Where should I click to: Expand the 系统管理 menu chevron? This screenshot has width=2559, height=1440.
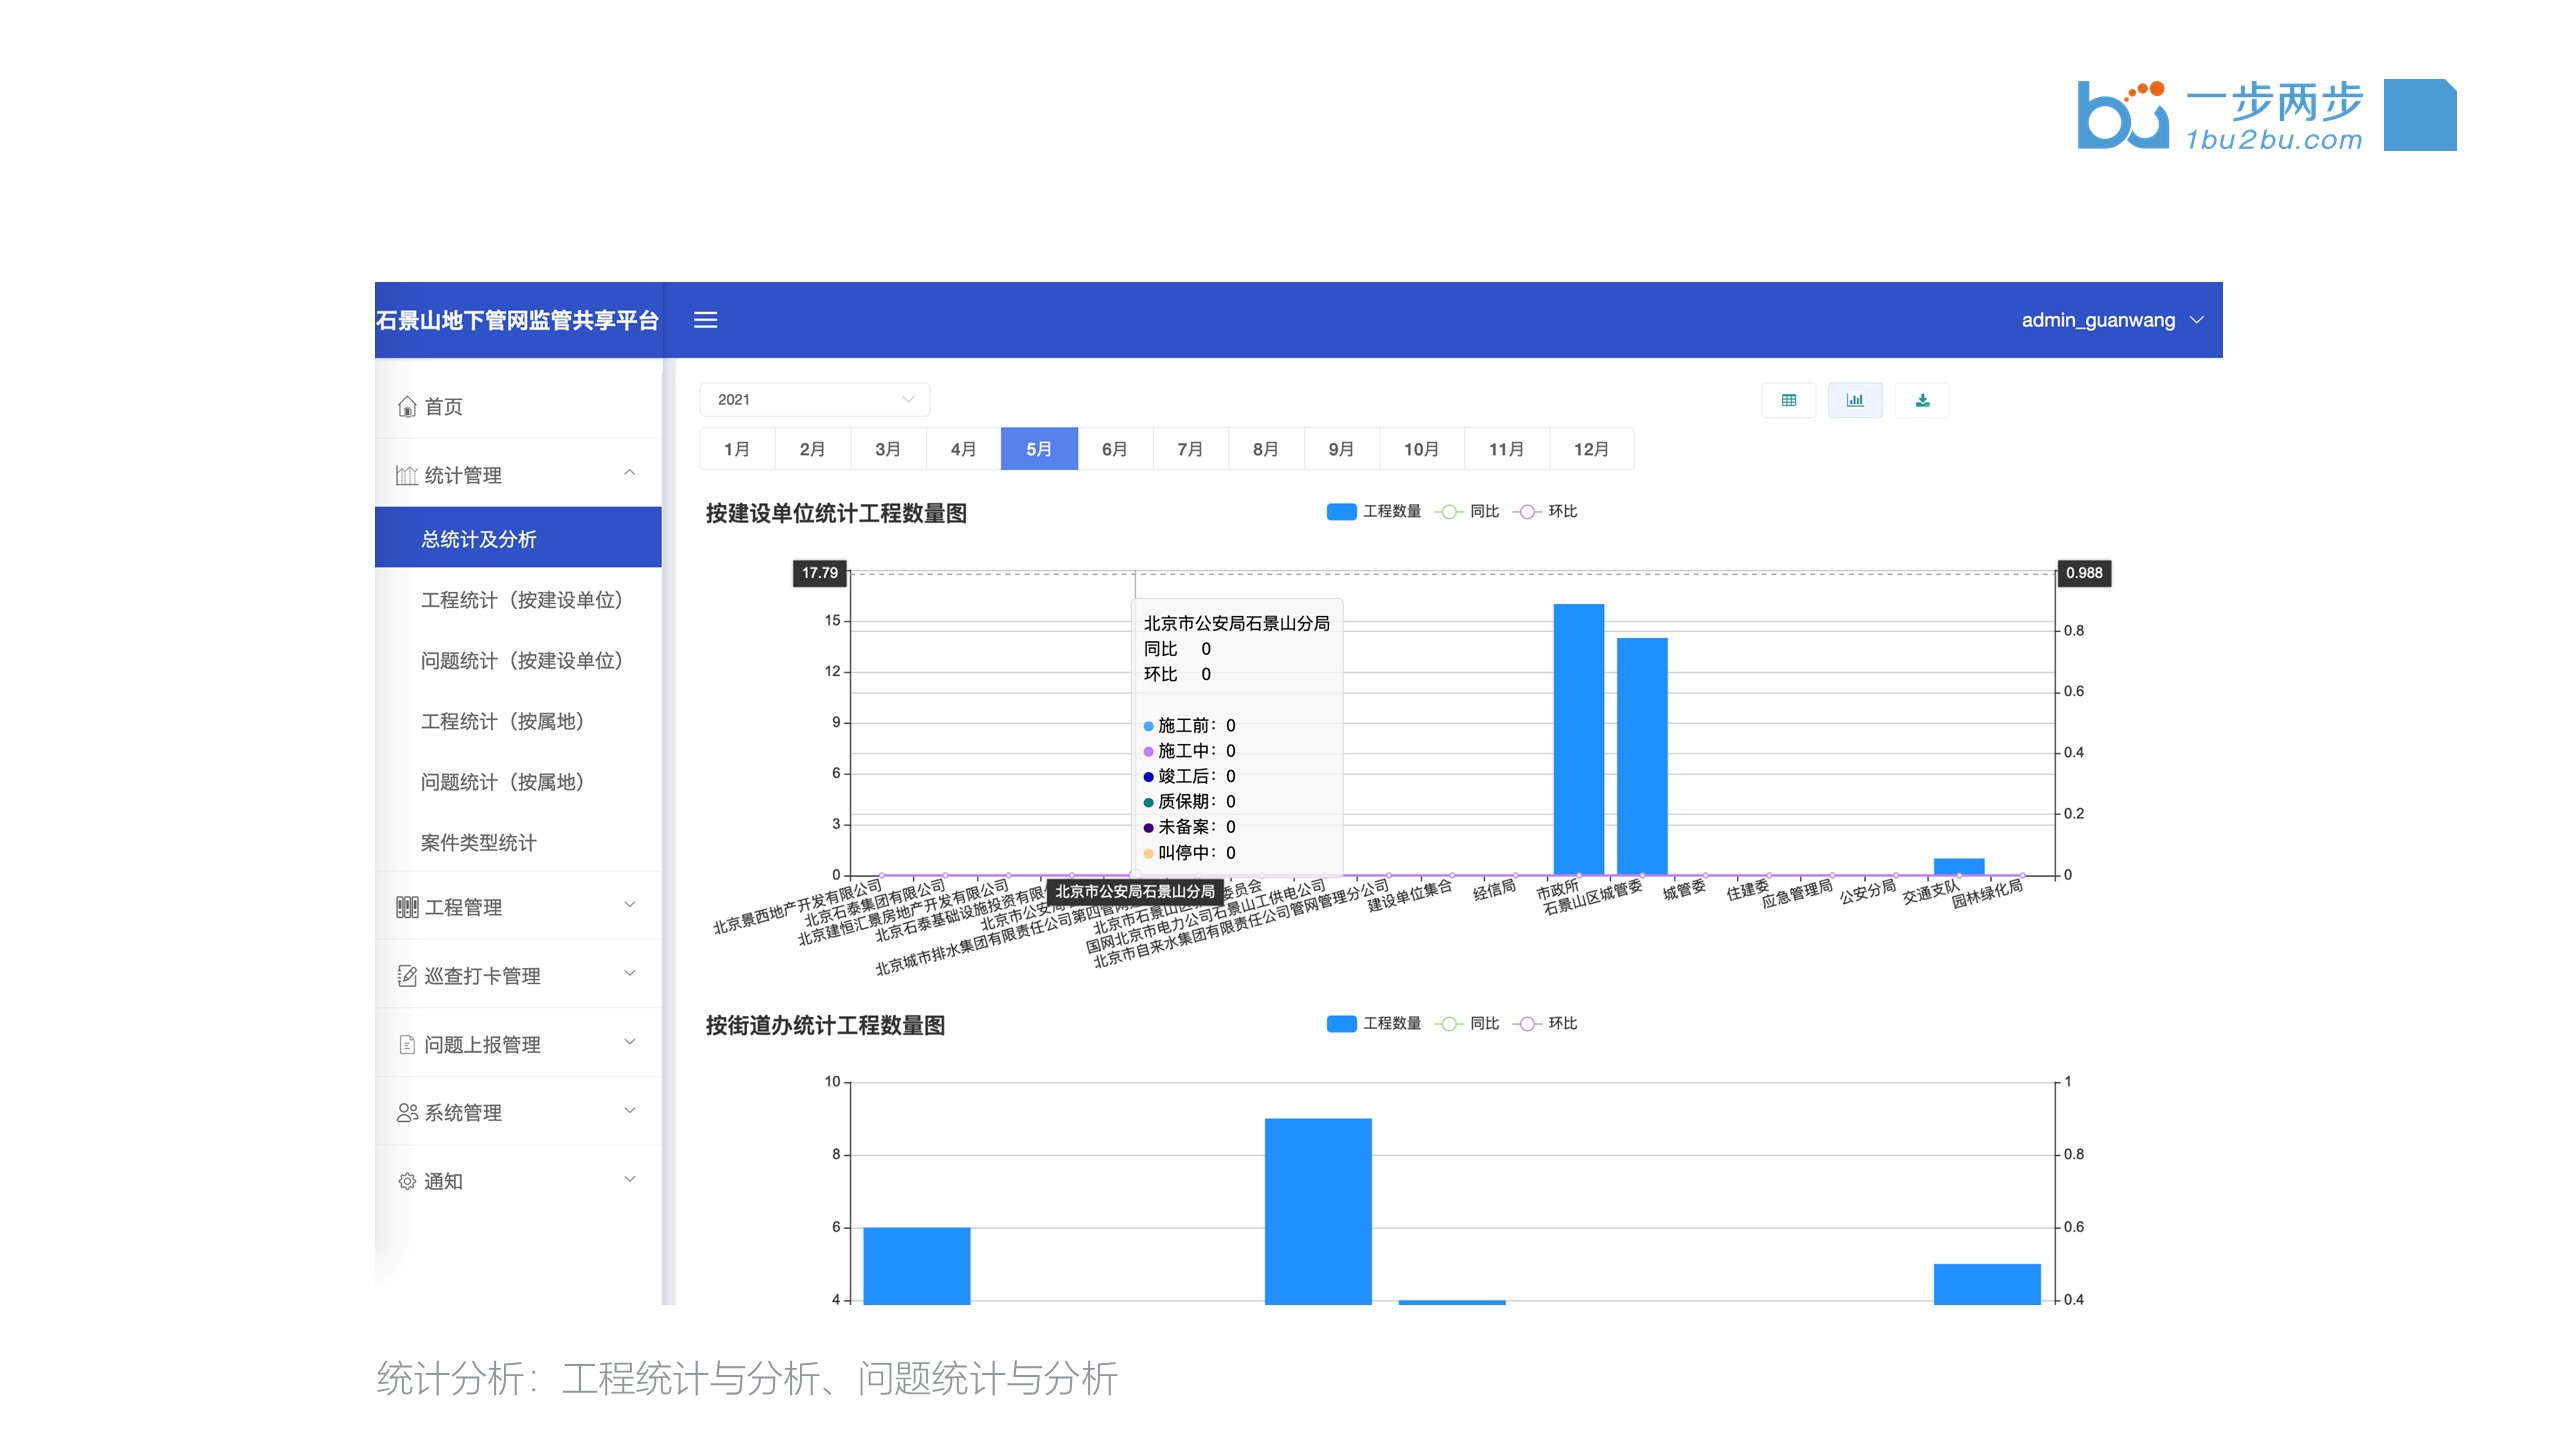[629, 1110]
